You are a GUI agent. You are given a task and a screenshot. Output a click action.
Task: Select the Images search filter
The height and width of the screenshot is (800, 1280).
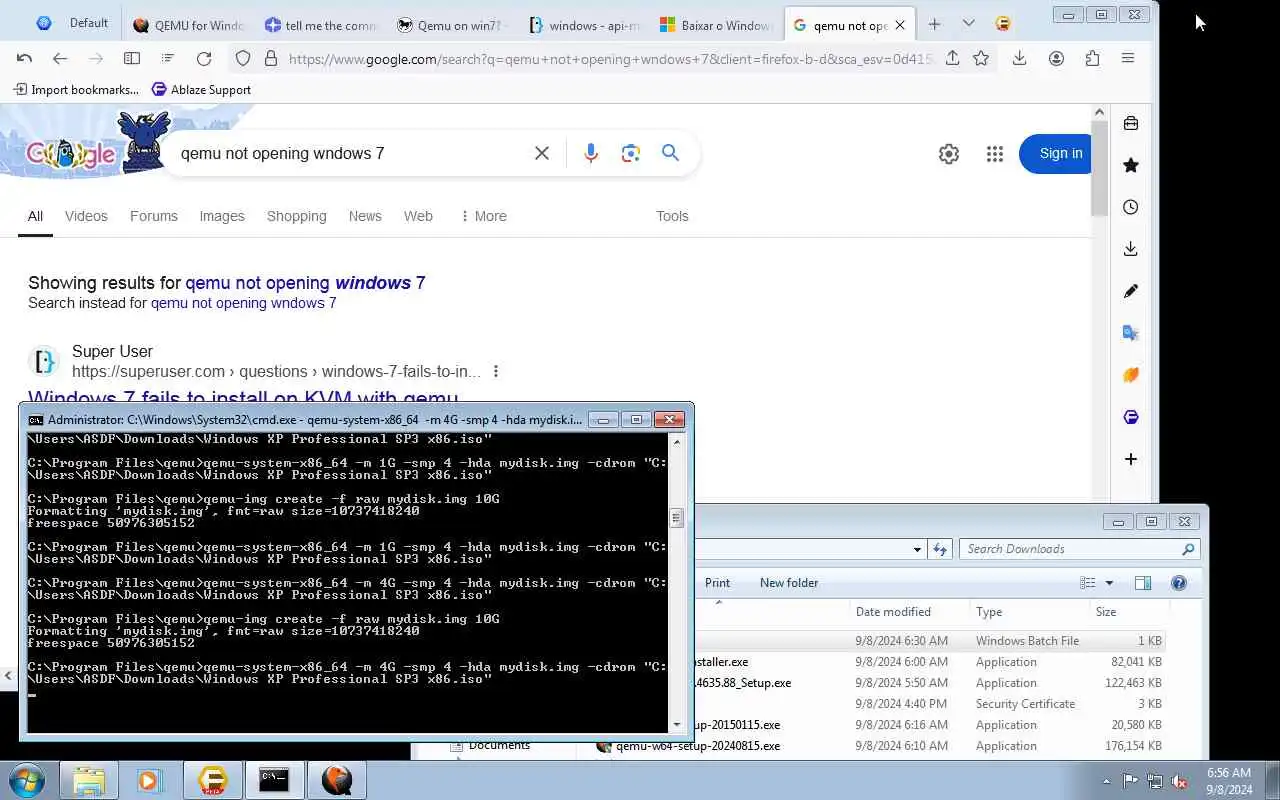222,216
